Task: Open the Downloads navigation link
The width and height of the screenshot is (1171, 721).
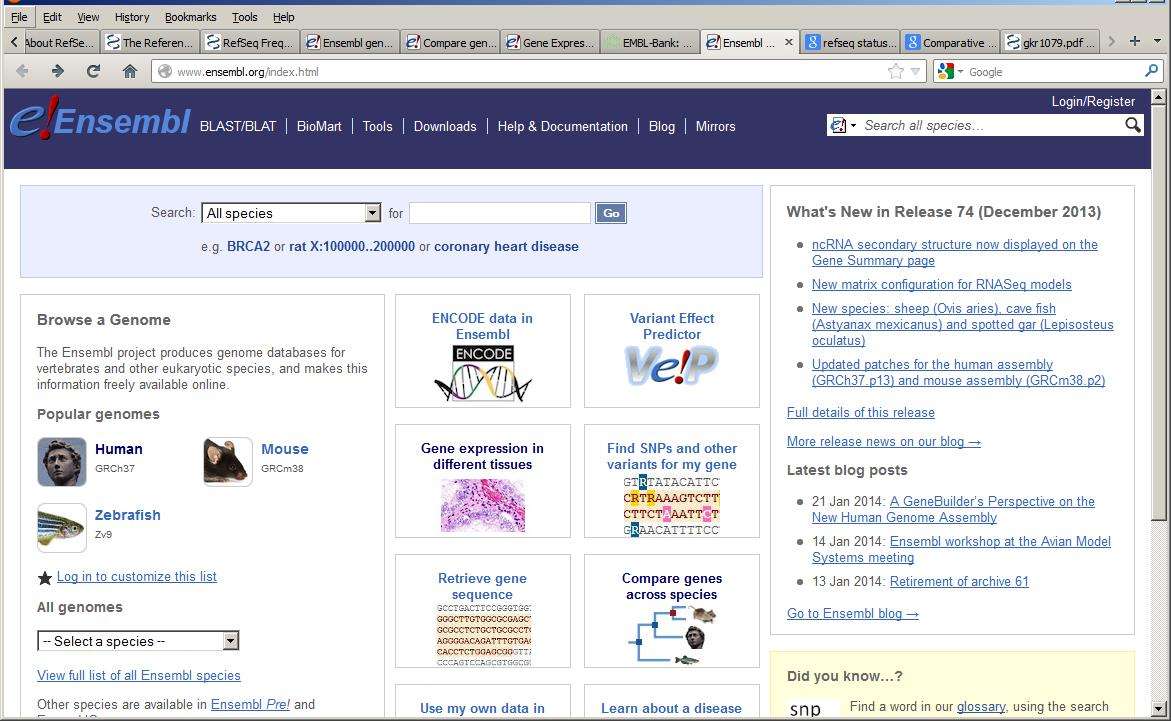Action: [445, 126]
